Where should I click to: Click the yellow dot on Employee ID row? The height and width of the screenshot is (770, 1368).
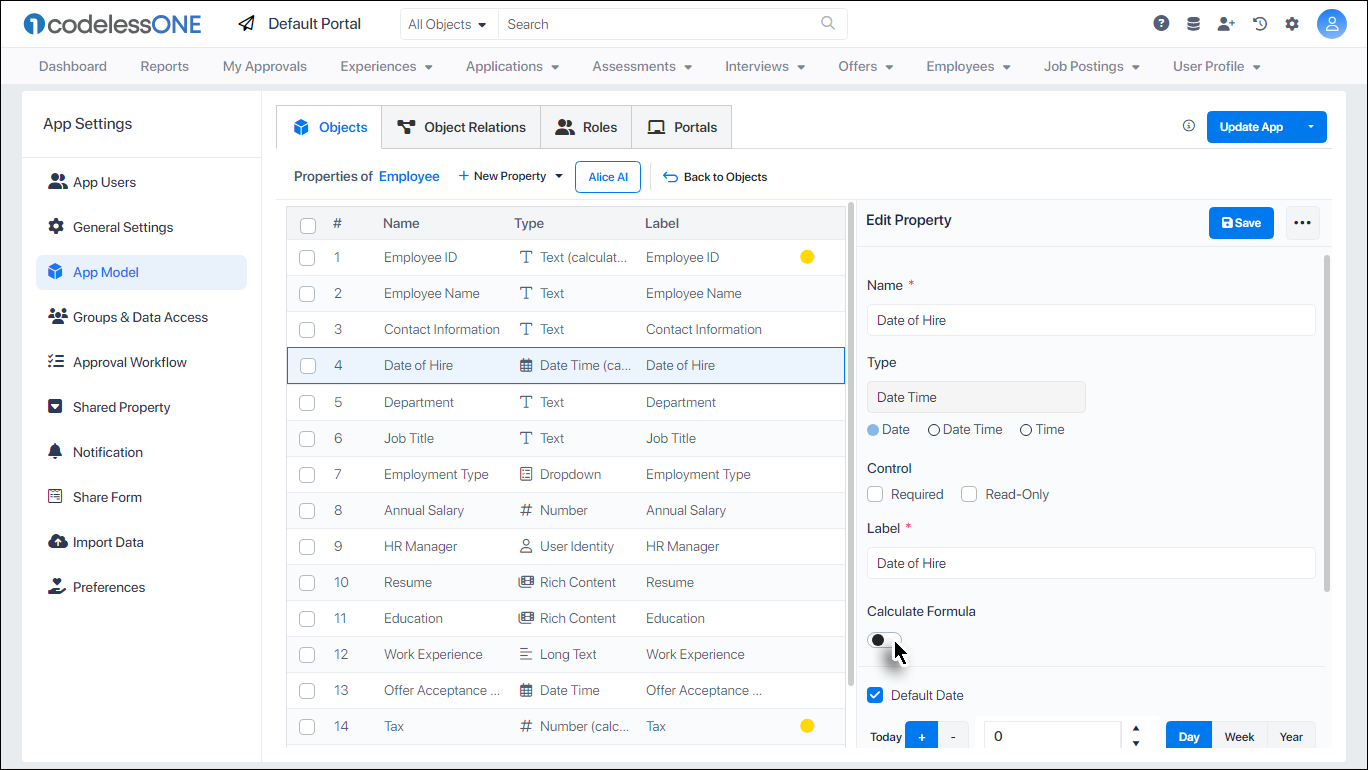click(807, 257)
